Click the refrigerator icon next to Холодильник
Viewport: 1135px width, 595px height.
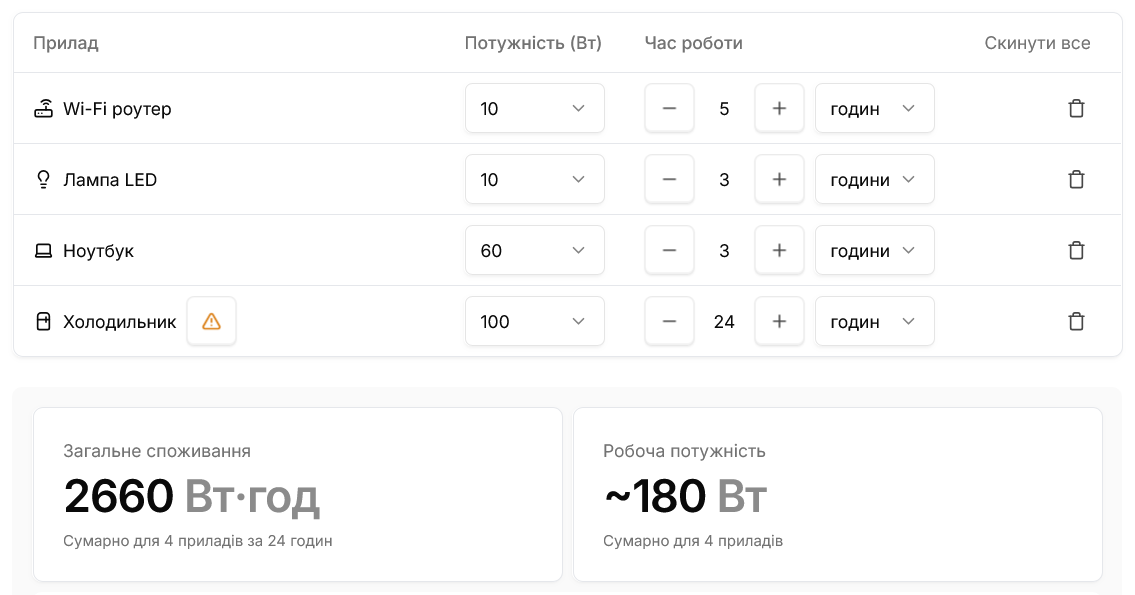coord(43,321)
